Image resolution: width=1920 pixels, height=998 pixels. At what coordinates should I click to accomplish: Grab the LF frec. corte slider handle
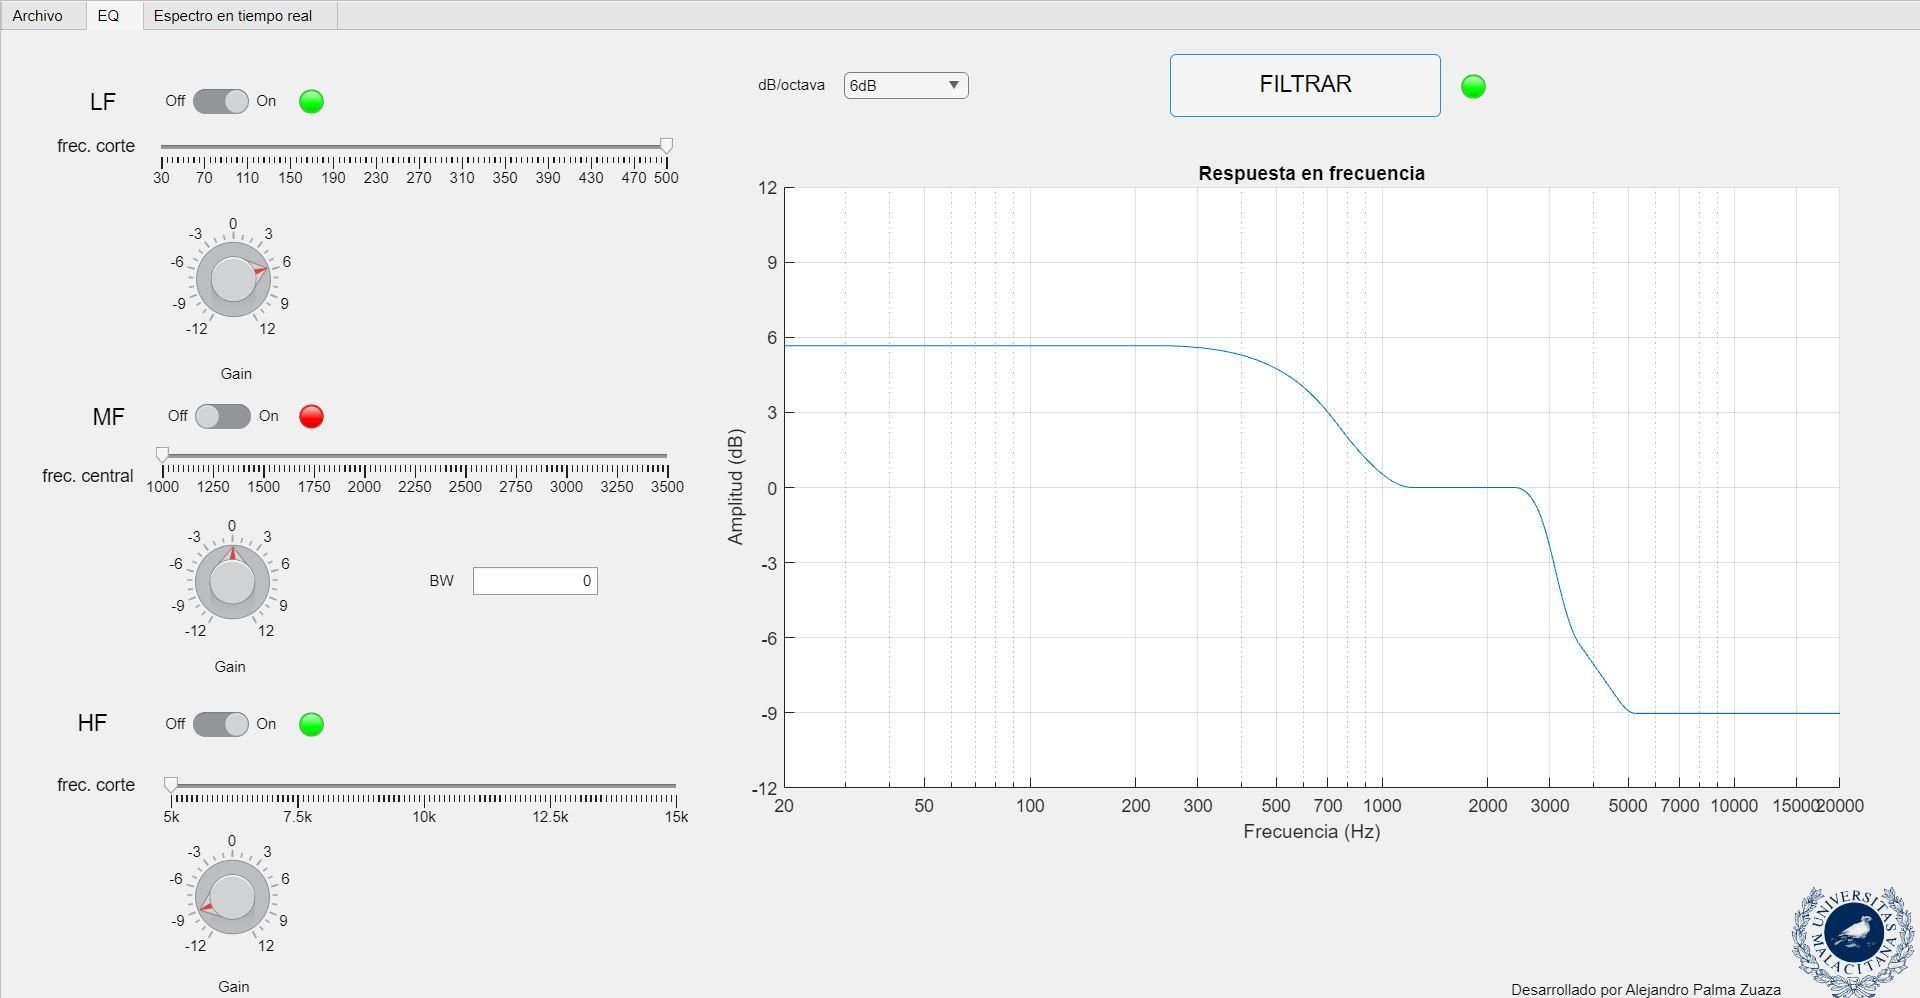pos(665,146)
